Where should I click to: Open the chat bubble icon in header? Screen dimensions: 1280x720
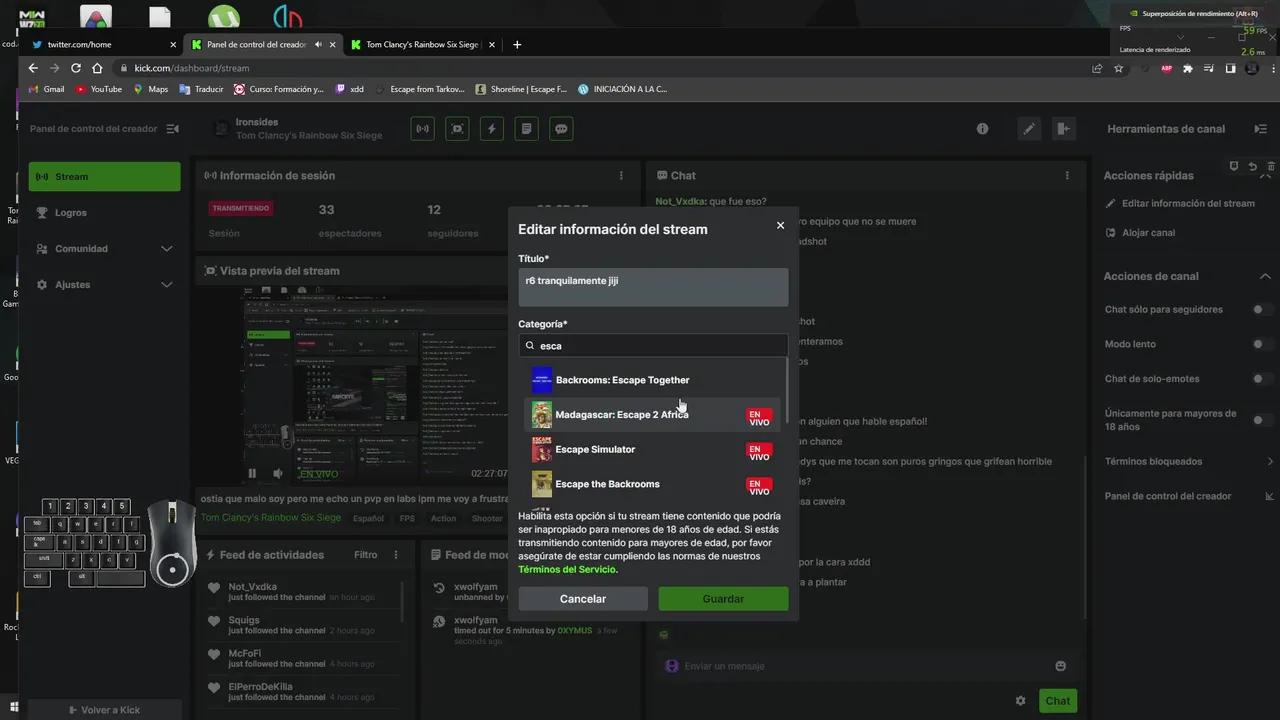(x=561, y=129)
